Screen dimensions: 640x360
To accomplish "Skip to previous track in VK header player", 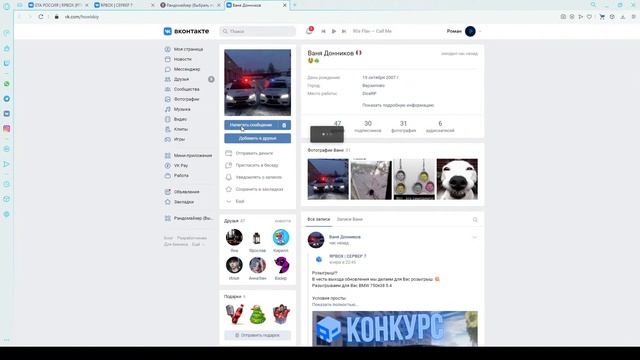I will click(x=323, y=31).
